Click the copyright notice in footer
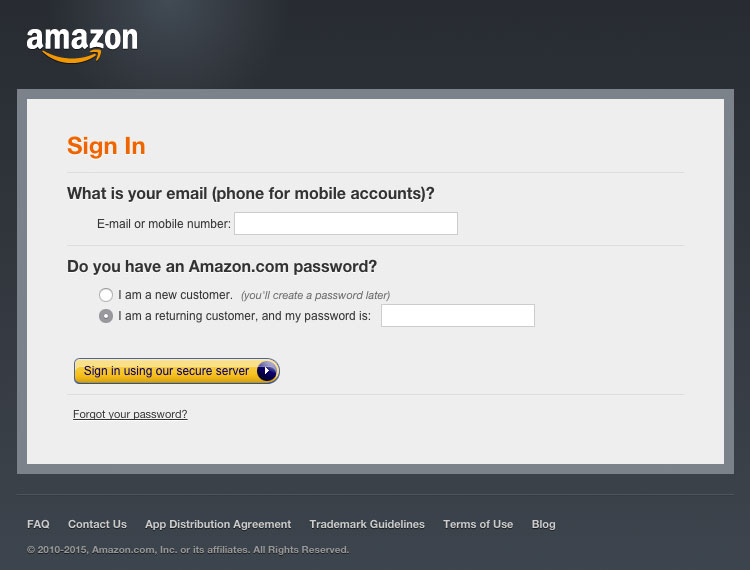Image resolution: width=750 pixels, height=570 pixels. coord(188,549)
